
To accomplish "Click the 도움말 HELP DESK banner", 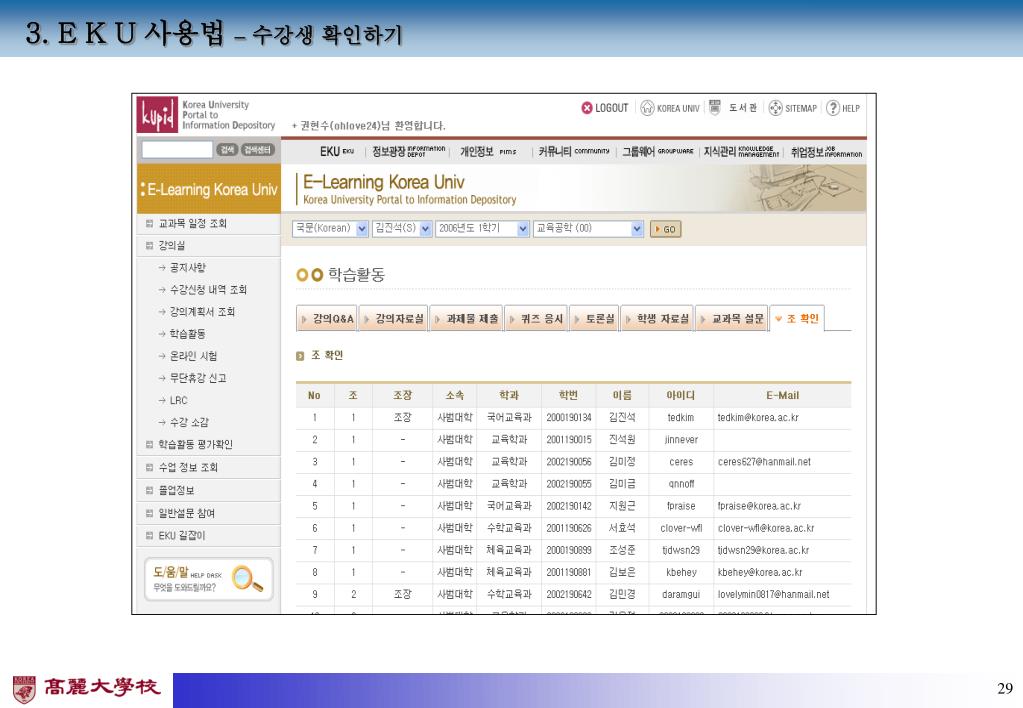I will [x=209, y=579].
